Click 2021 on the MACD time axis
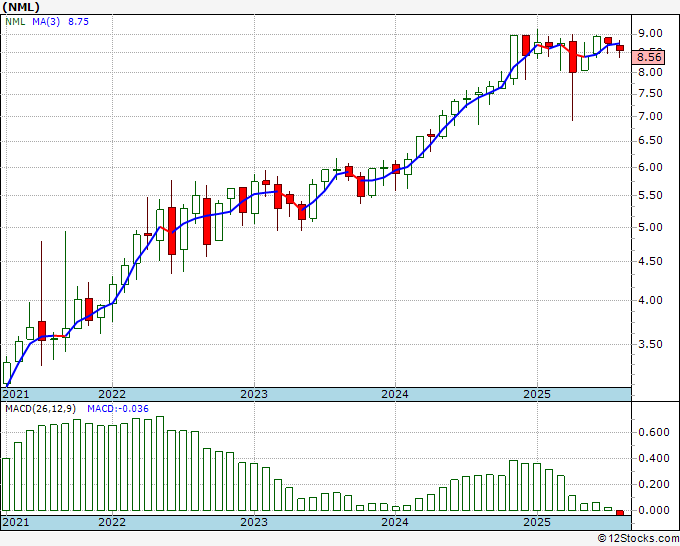 [x=16, y=522]
